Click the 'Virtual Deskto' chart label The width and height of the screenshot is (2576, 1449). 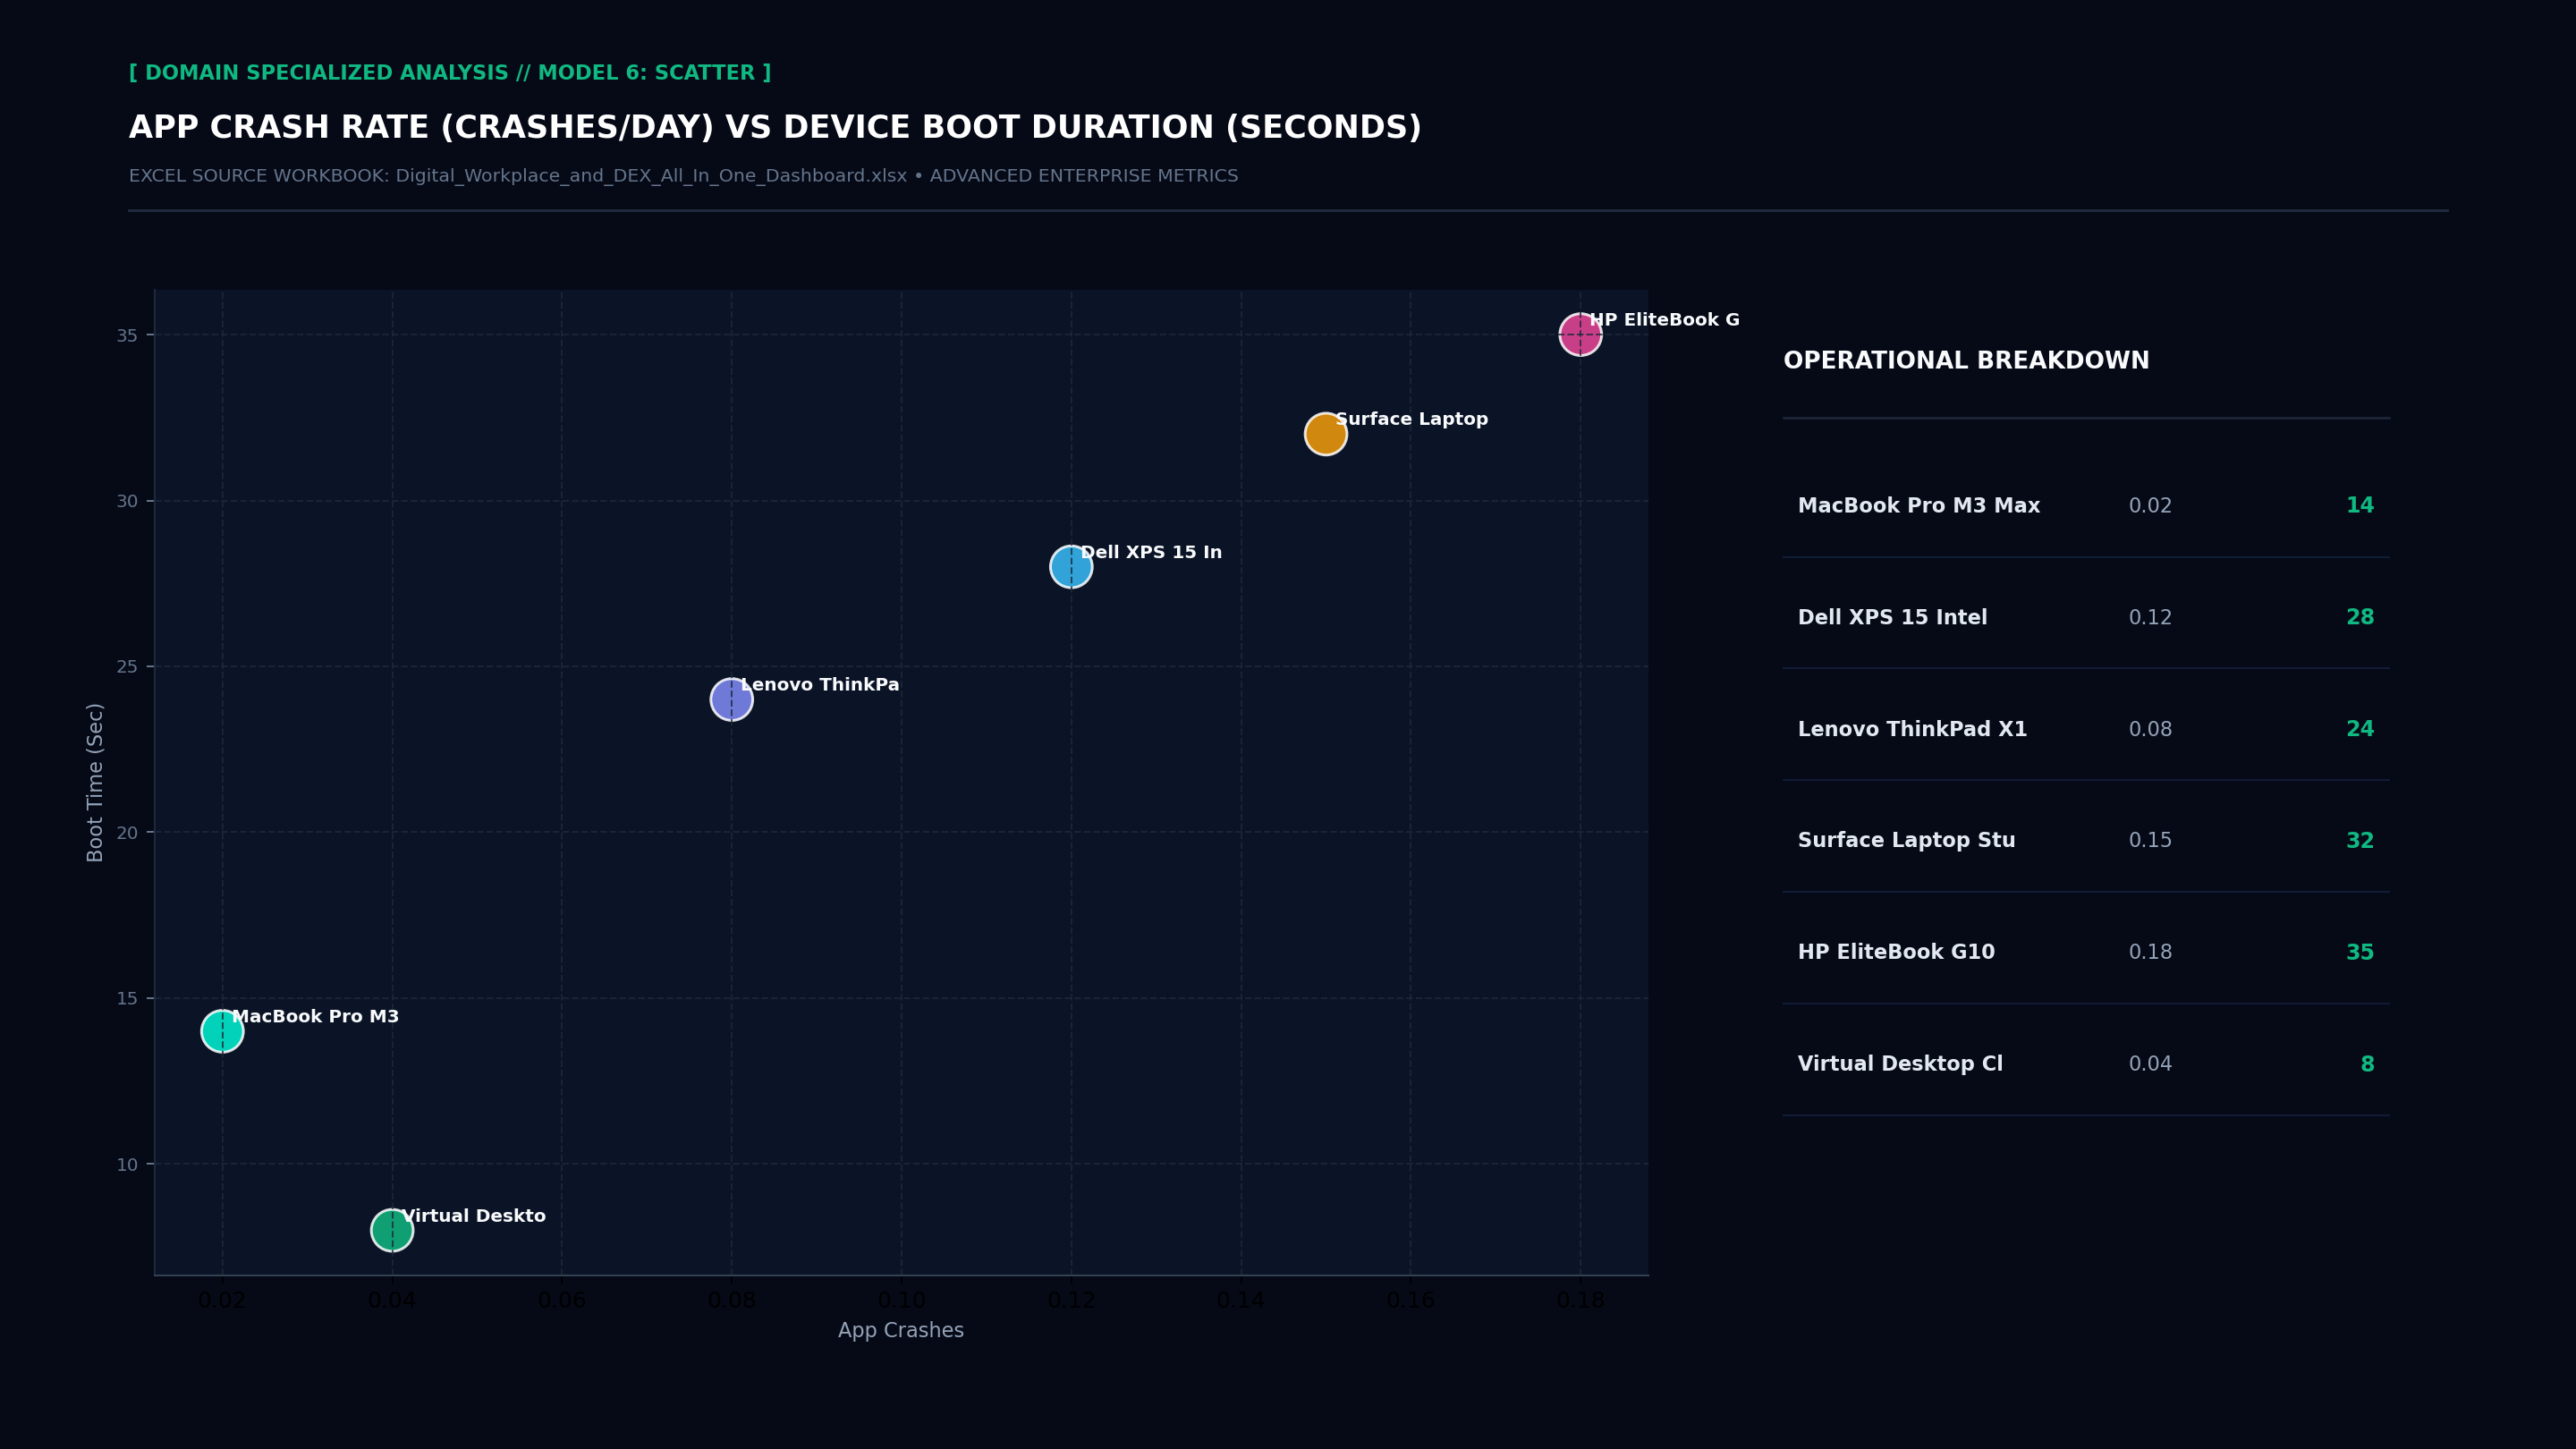[x=474, y=1216]
